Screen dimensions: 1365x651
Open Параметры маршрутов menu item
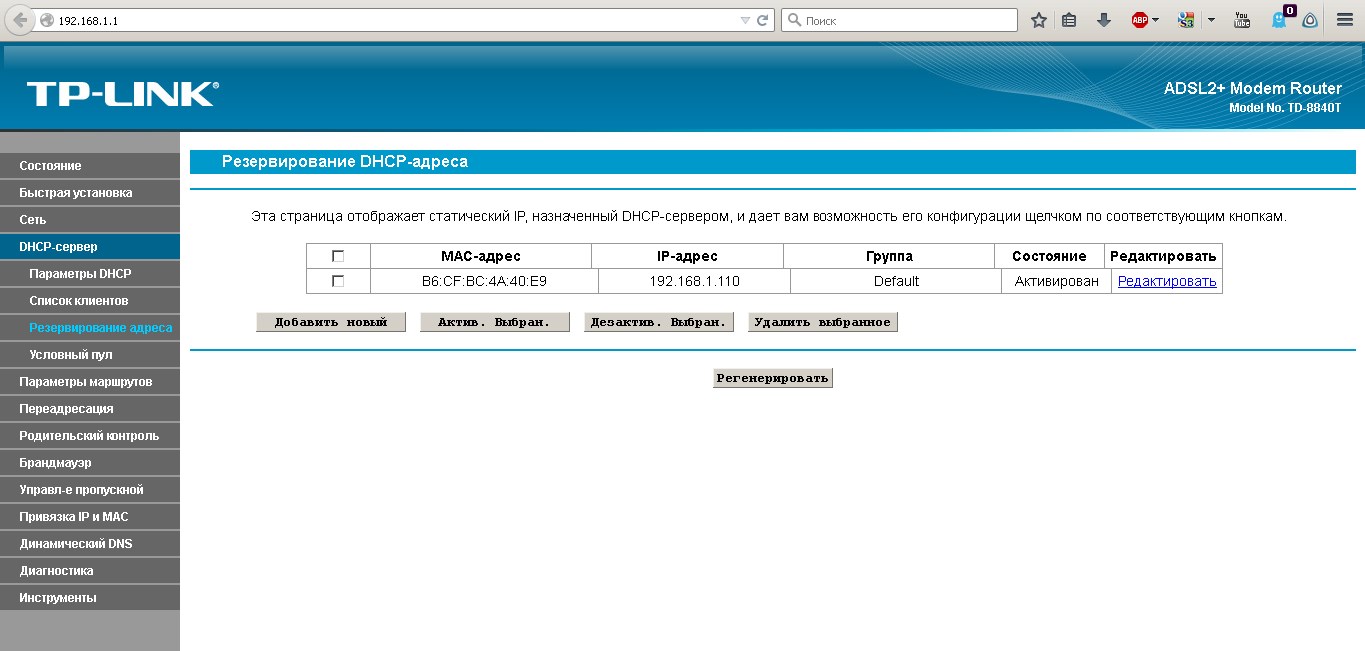click(x=90, y=381)
